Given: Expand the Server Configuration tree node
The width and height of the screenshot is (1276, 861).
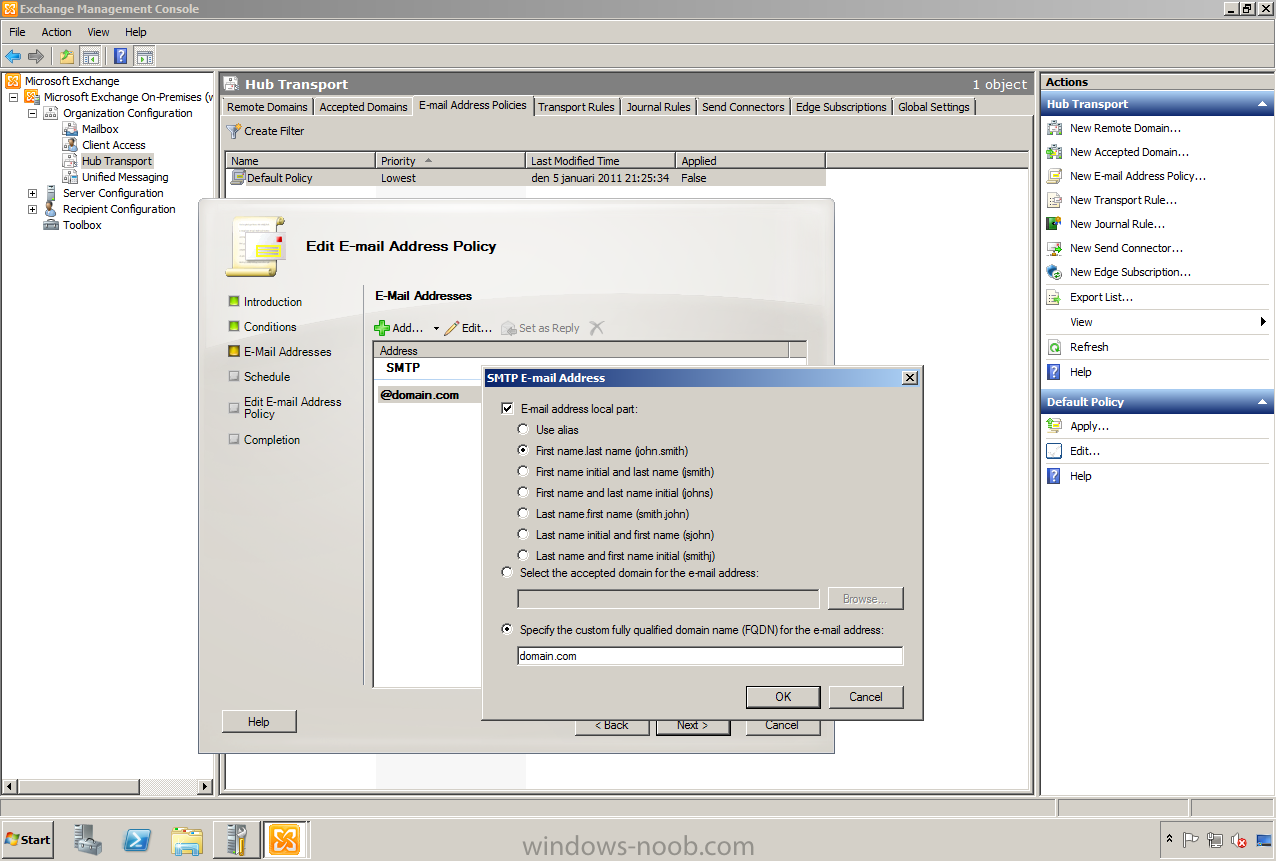Looking at the screenshot, I should (x=32, y=193).
